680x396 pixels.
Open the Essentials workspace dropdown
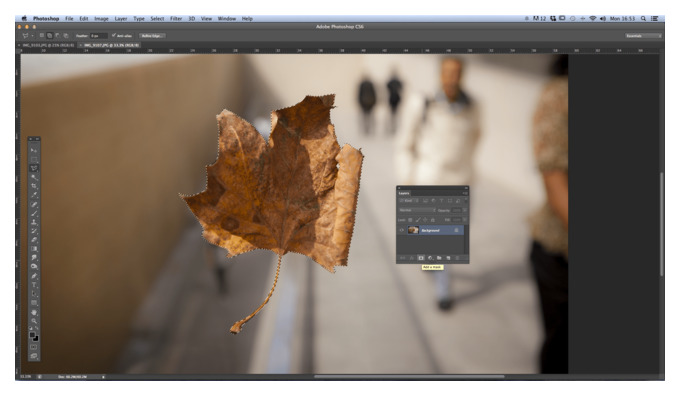click(x=644, y=36)
